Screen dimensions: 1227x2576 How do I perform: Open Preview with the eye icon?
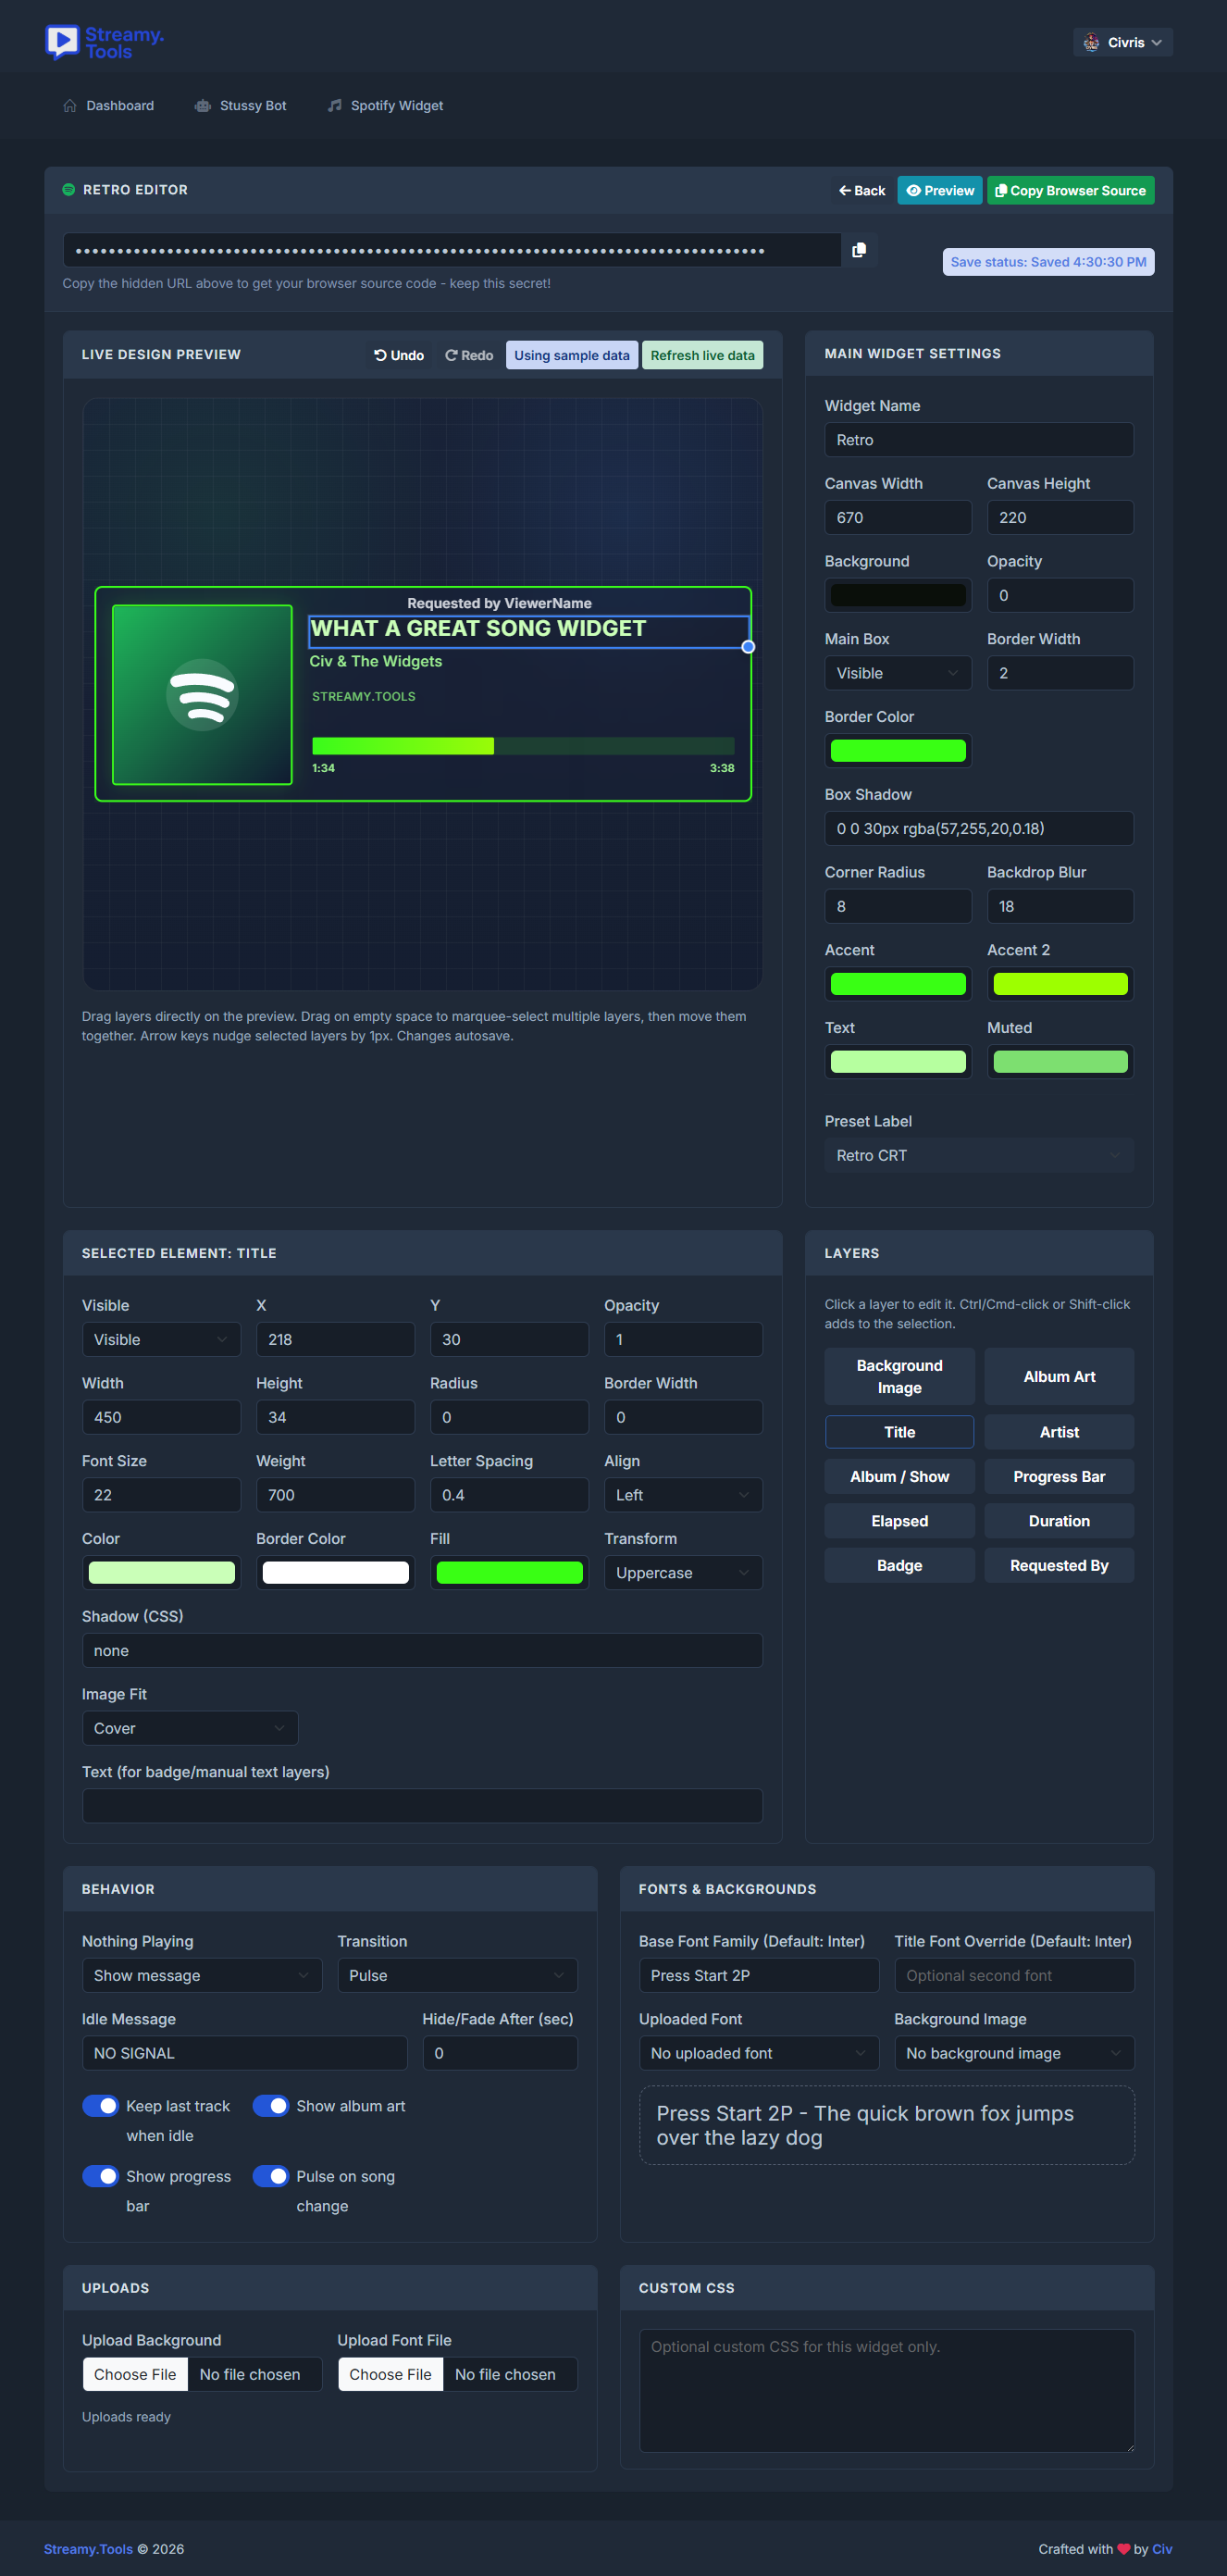click(939, 190)
